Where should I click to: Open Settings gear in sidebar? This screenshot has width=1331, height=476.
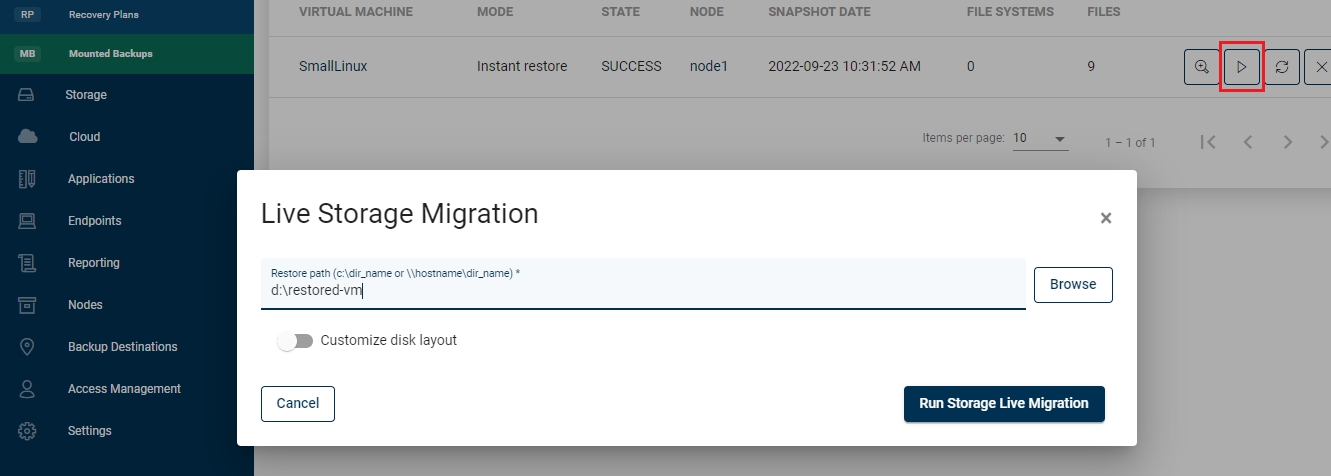pyautogui.click(x=89, y=431)
